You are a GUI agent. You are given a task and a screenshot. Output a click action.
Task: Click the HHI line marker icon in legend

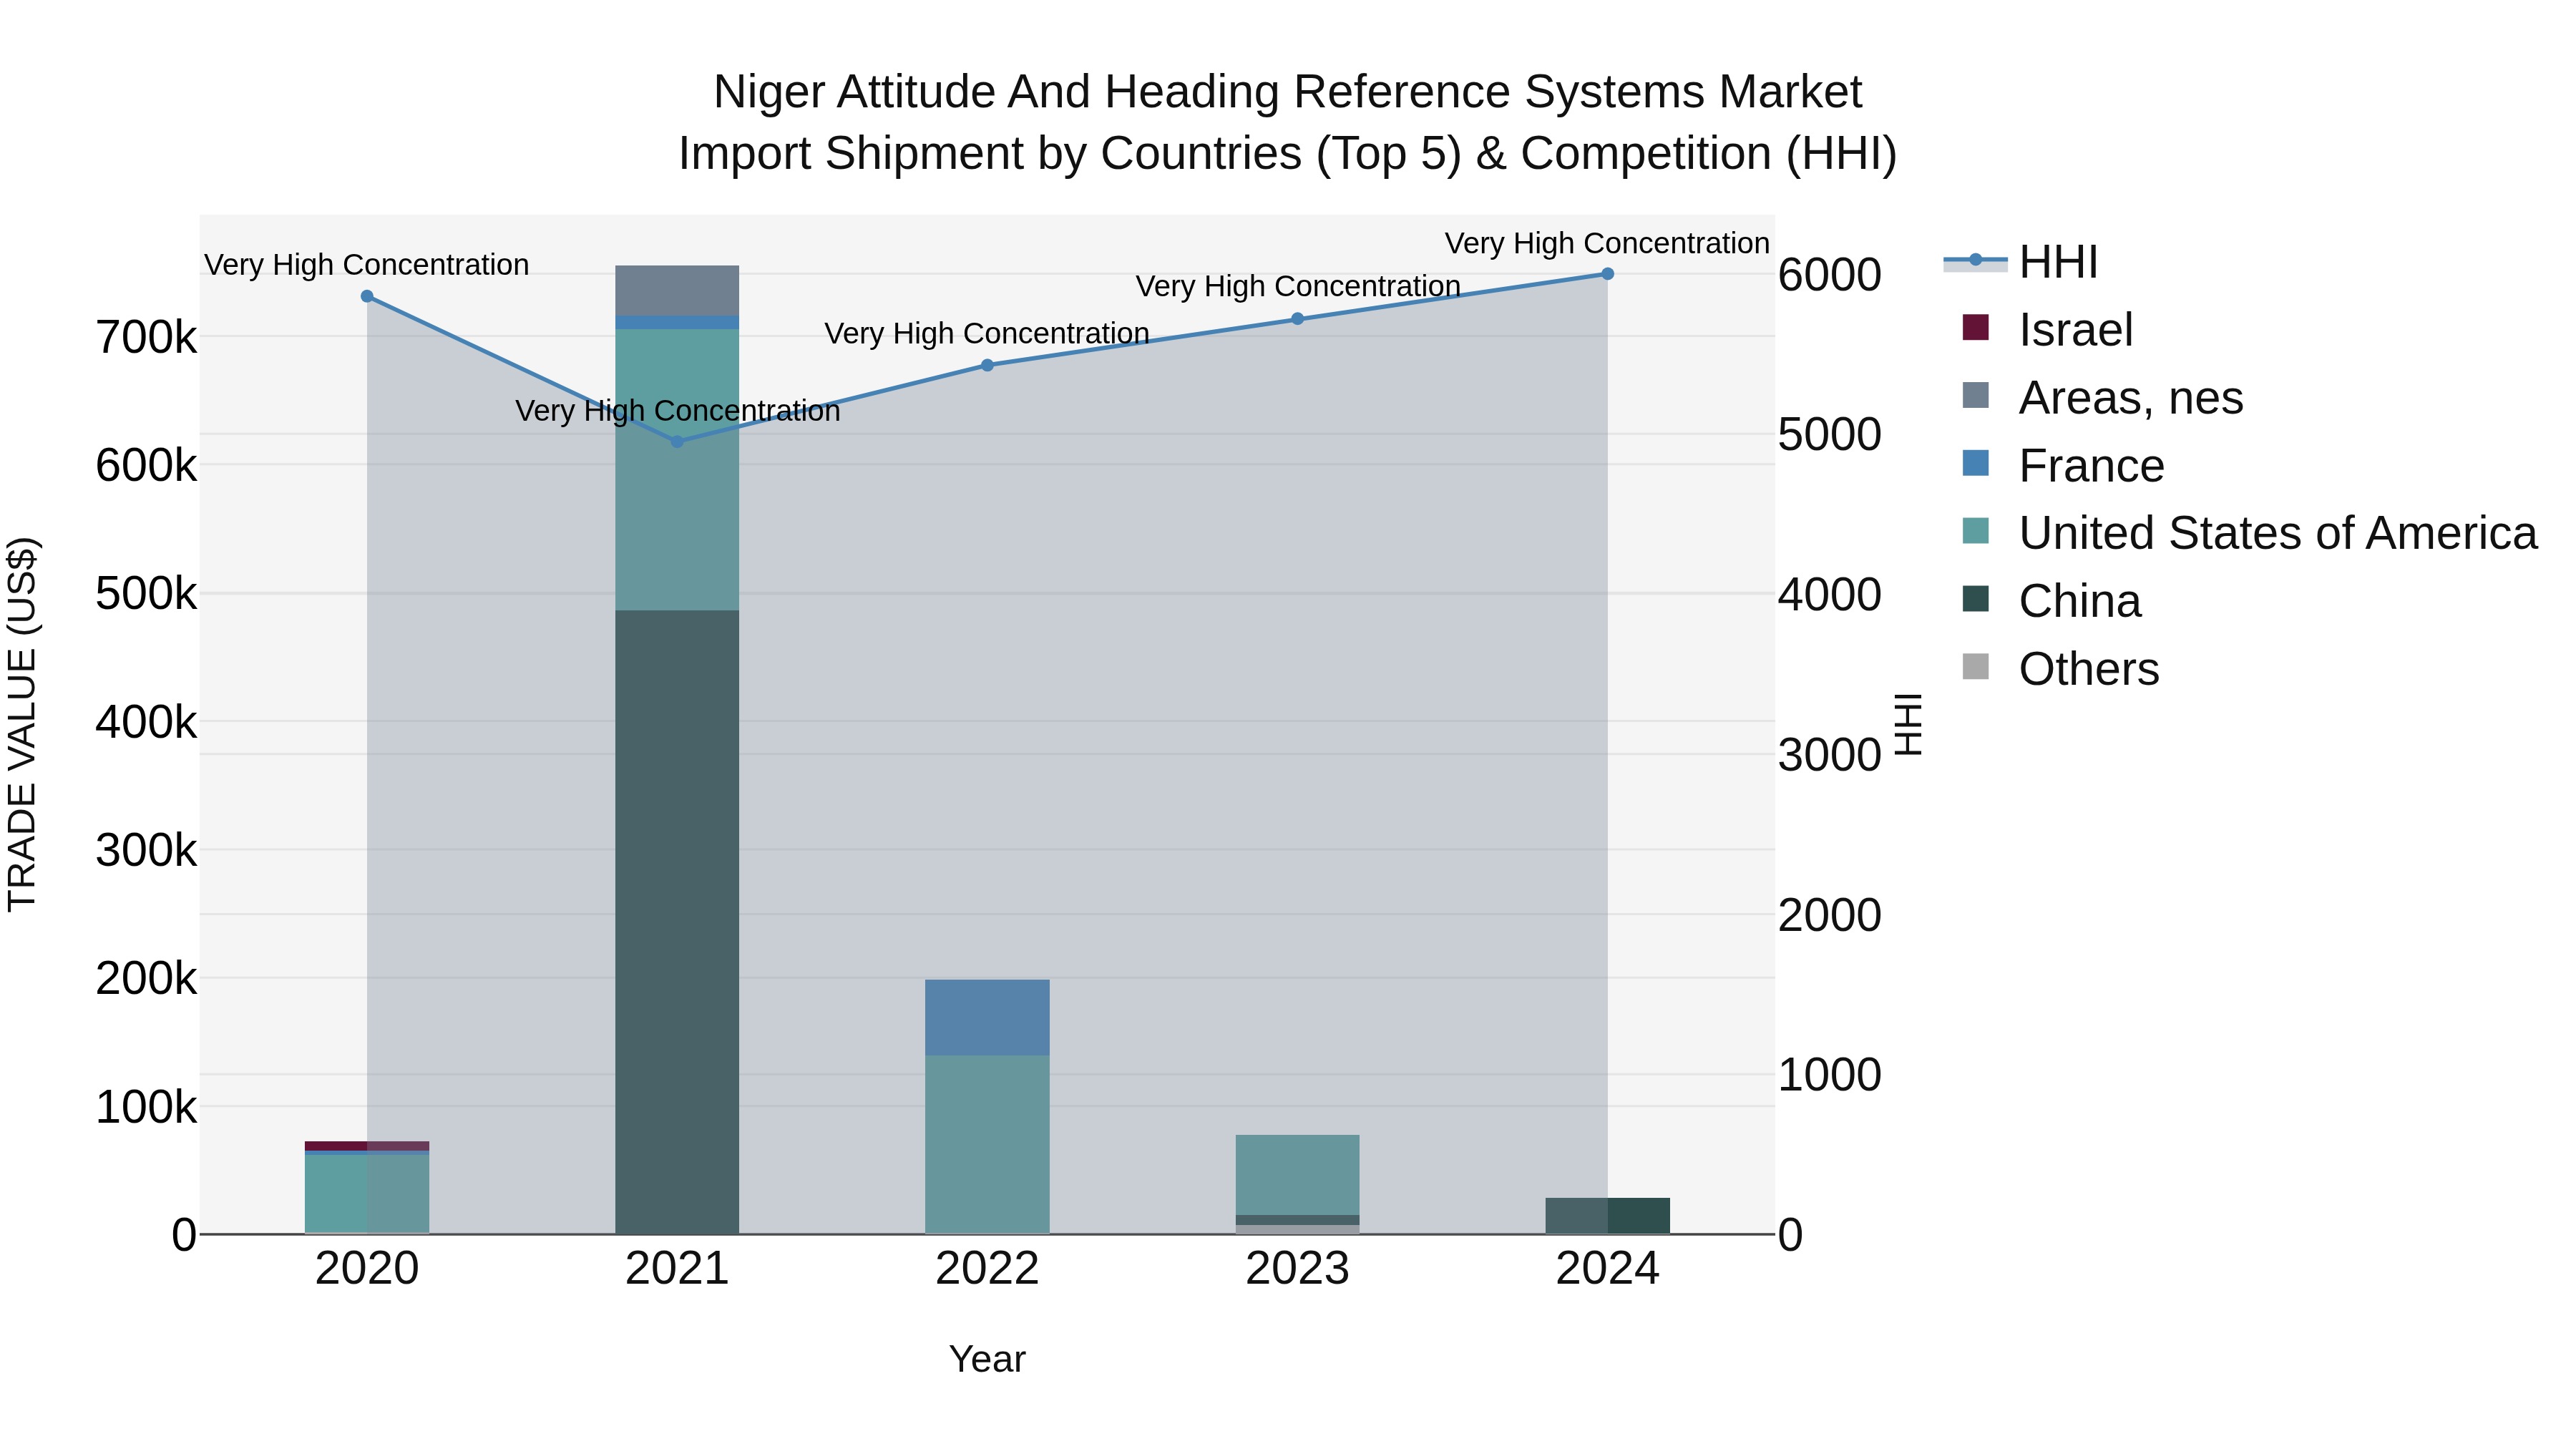pos(1976,261)
